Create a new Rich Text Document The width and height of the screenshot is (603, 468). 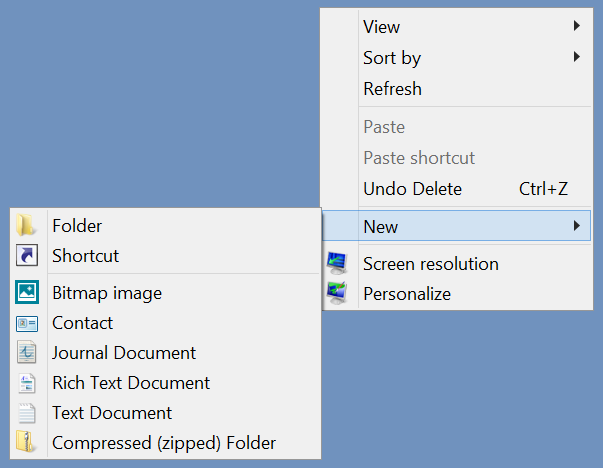click(166, 383)
